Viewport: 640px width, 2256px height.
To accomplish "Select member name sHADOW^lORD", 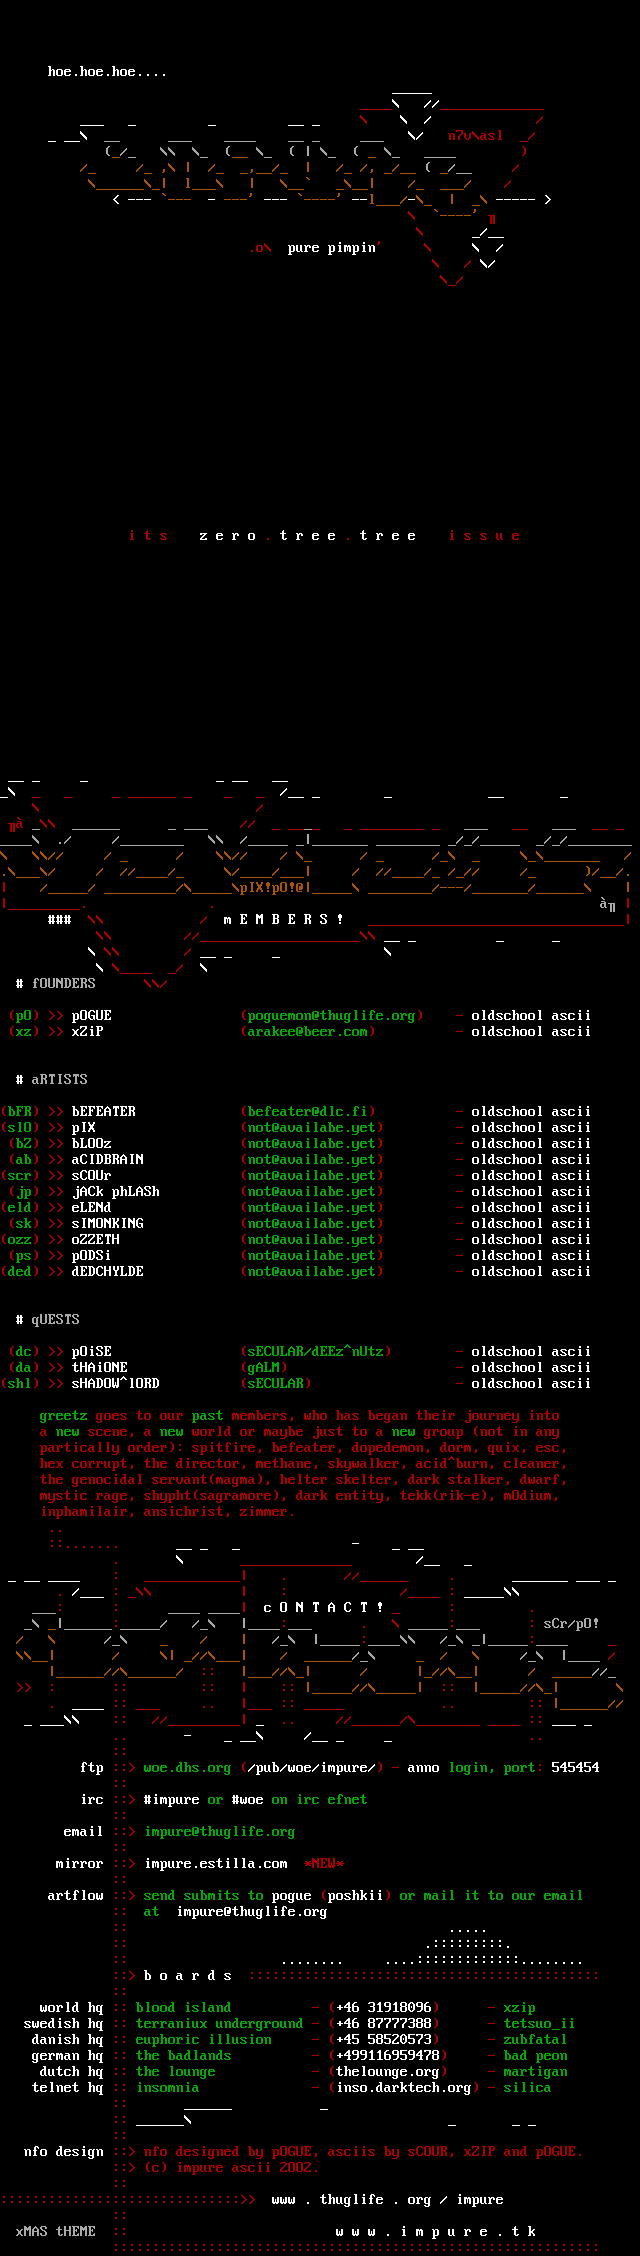I will (x=115, y=1383).
